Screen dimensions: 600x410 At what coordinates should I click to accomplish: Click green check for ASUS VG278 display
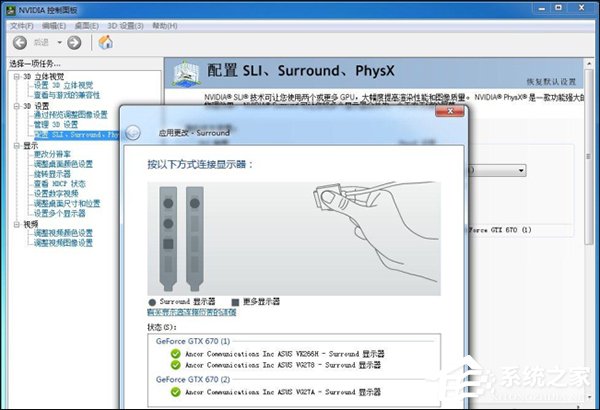point(176,365)
